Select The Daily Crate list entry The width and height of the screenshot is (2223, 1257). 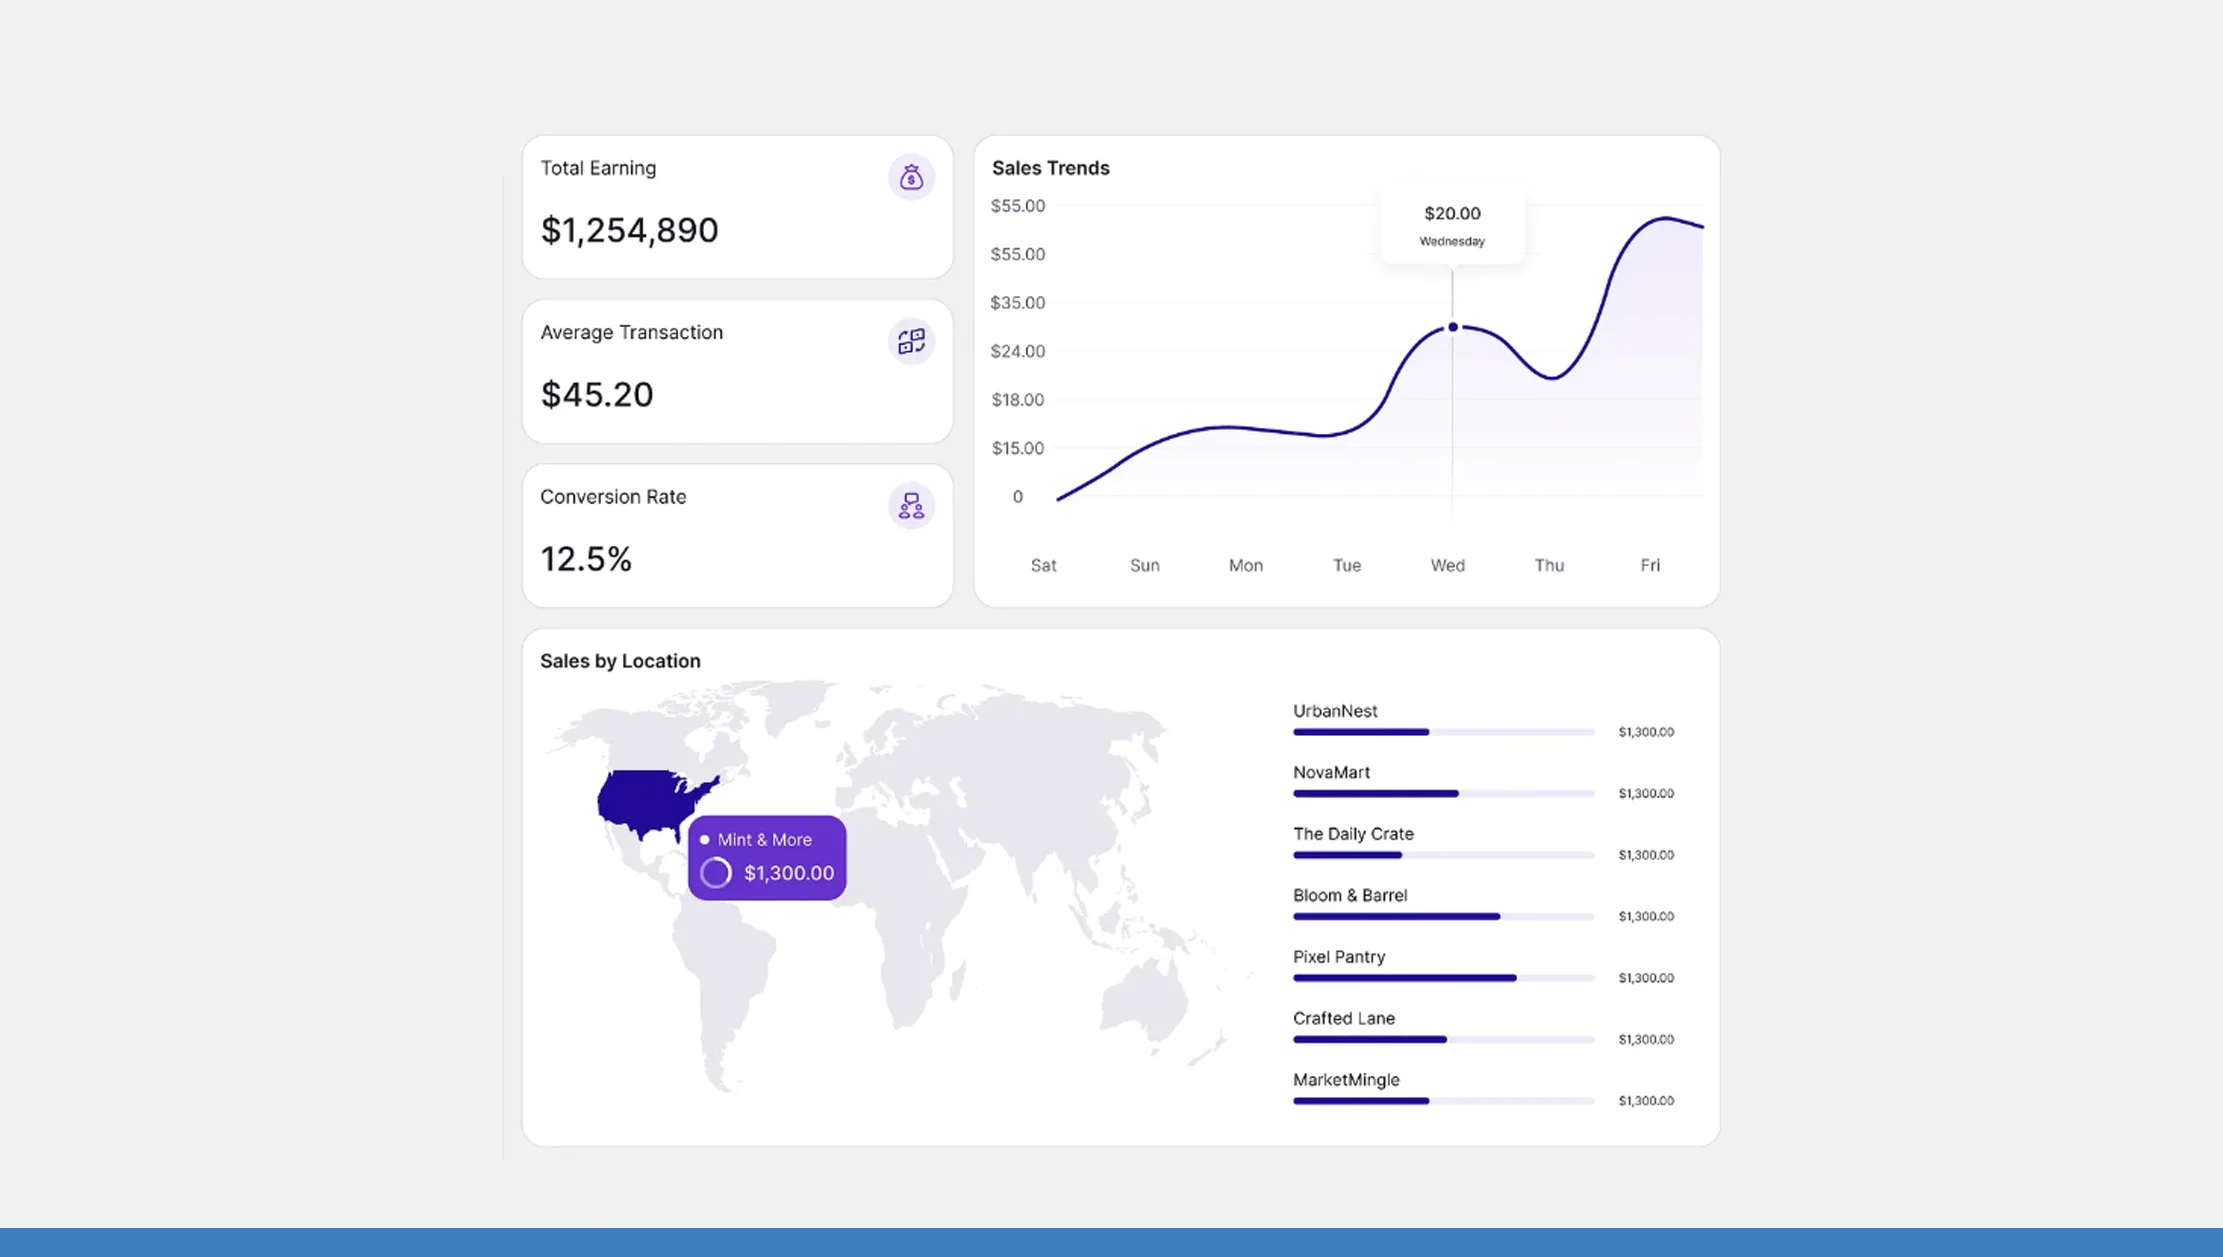click(x=1352, y=833)
